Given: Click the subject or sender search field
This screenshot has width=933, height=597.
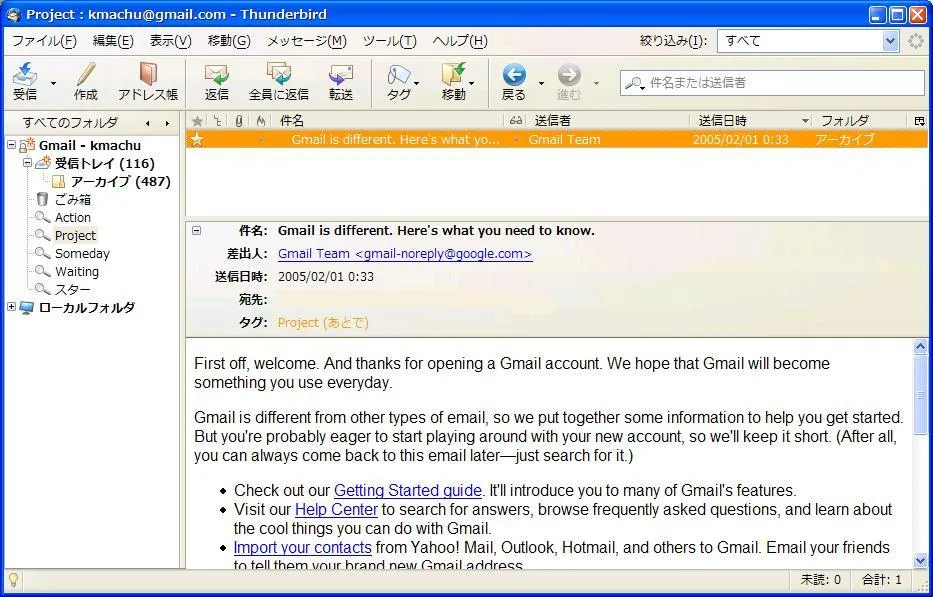Looking at the screenshot, I should coord(780,83).
